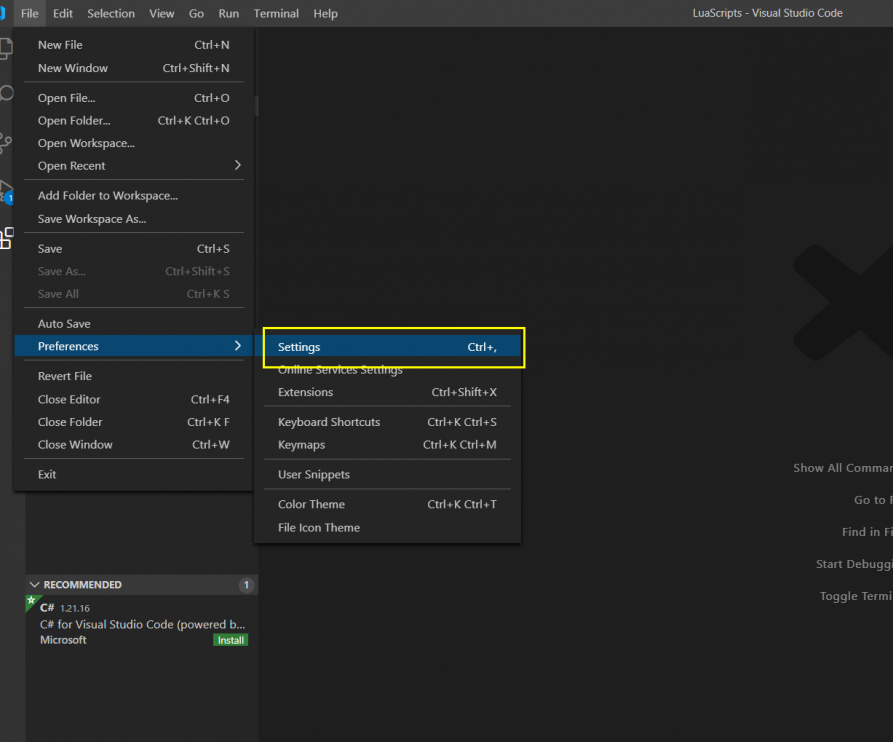Open the Terminal menu in menu bar
The width and height of the screenshot is (893, 742).
pyautogui.click(x=276, y=13)
